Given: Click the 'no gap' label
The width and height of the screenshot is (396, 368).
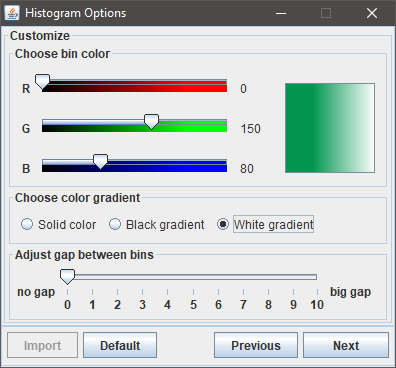Looking at the screenshot, I should click(x=36, y=292).
